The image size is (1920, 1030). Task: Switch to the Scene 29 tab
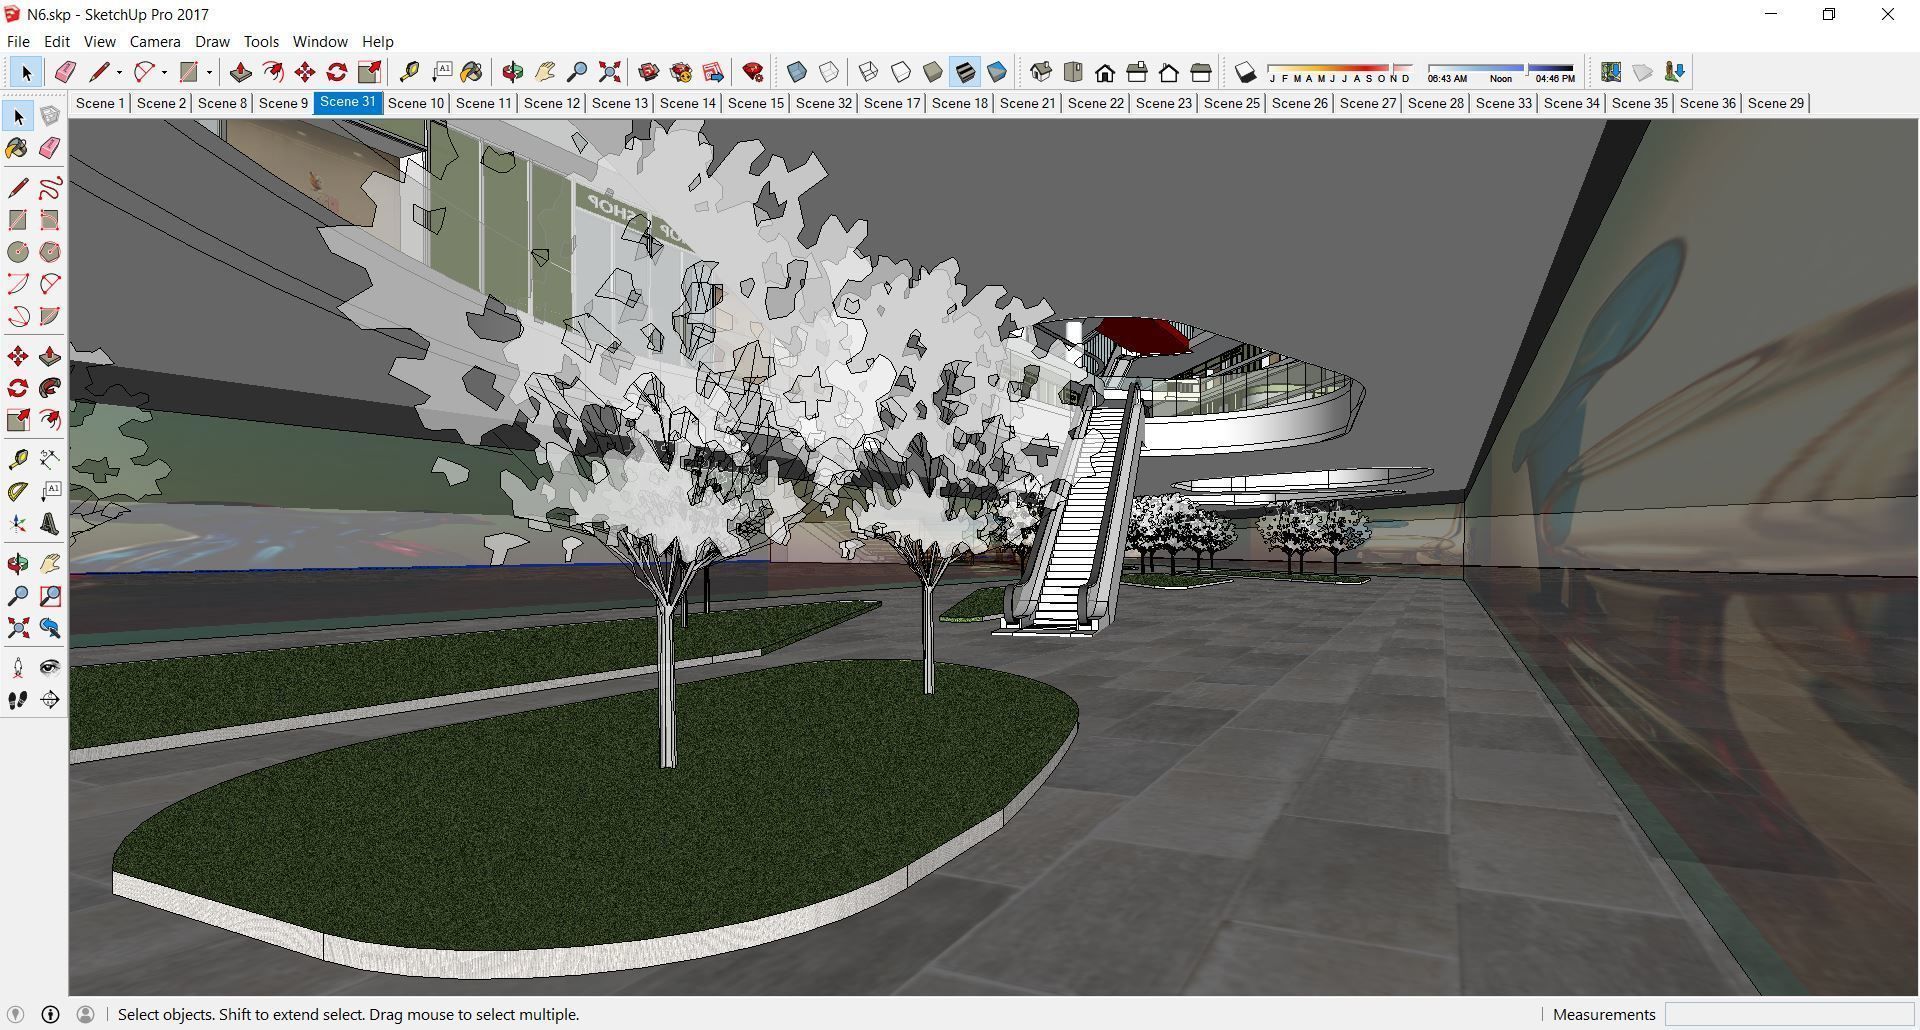[1776, 103]
